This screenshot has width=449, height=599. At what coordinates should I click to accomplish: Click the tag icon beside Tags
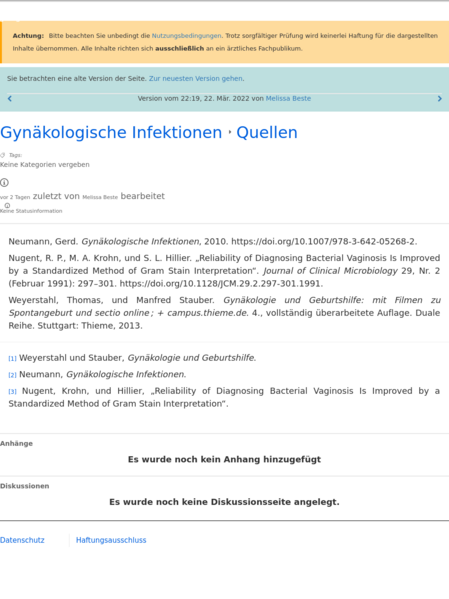3,155
